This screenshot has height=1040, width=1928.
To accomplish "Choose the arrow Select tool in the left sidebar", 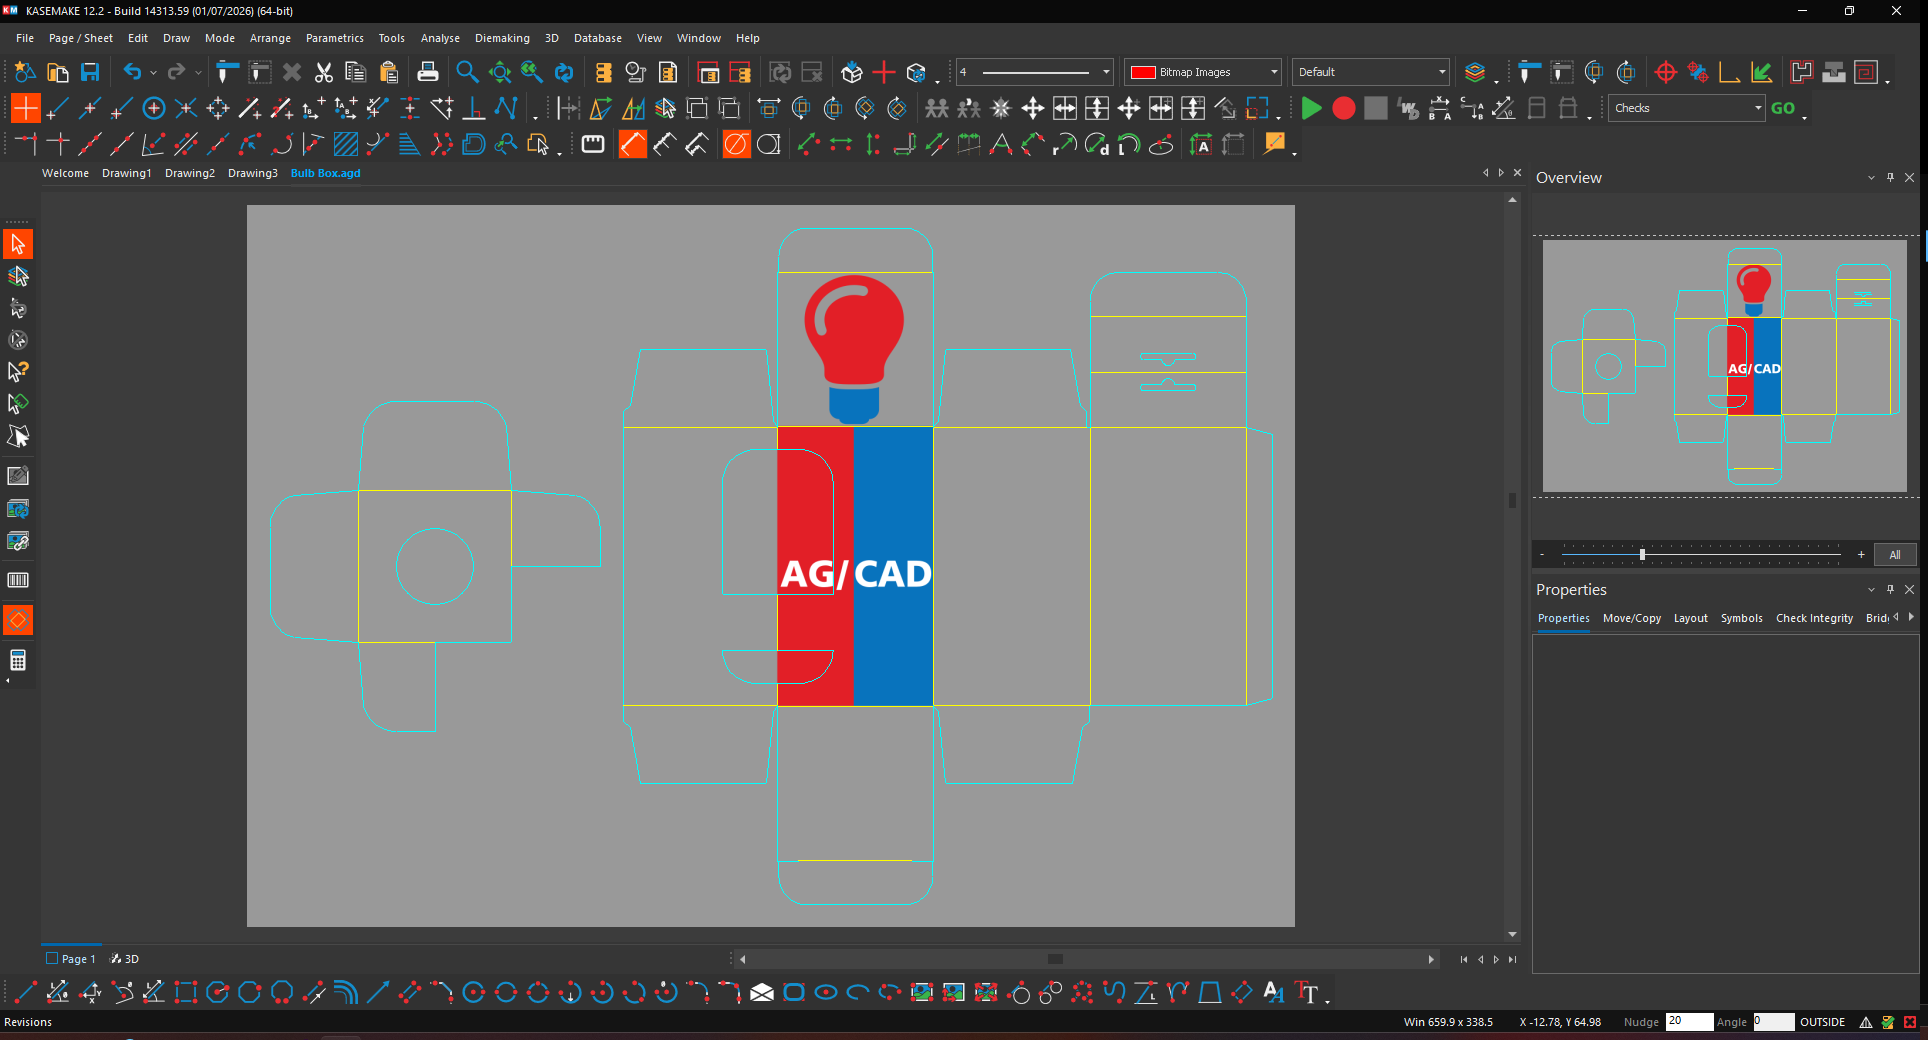I will click(x=18, y=244).
